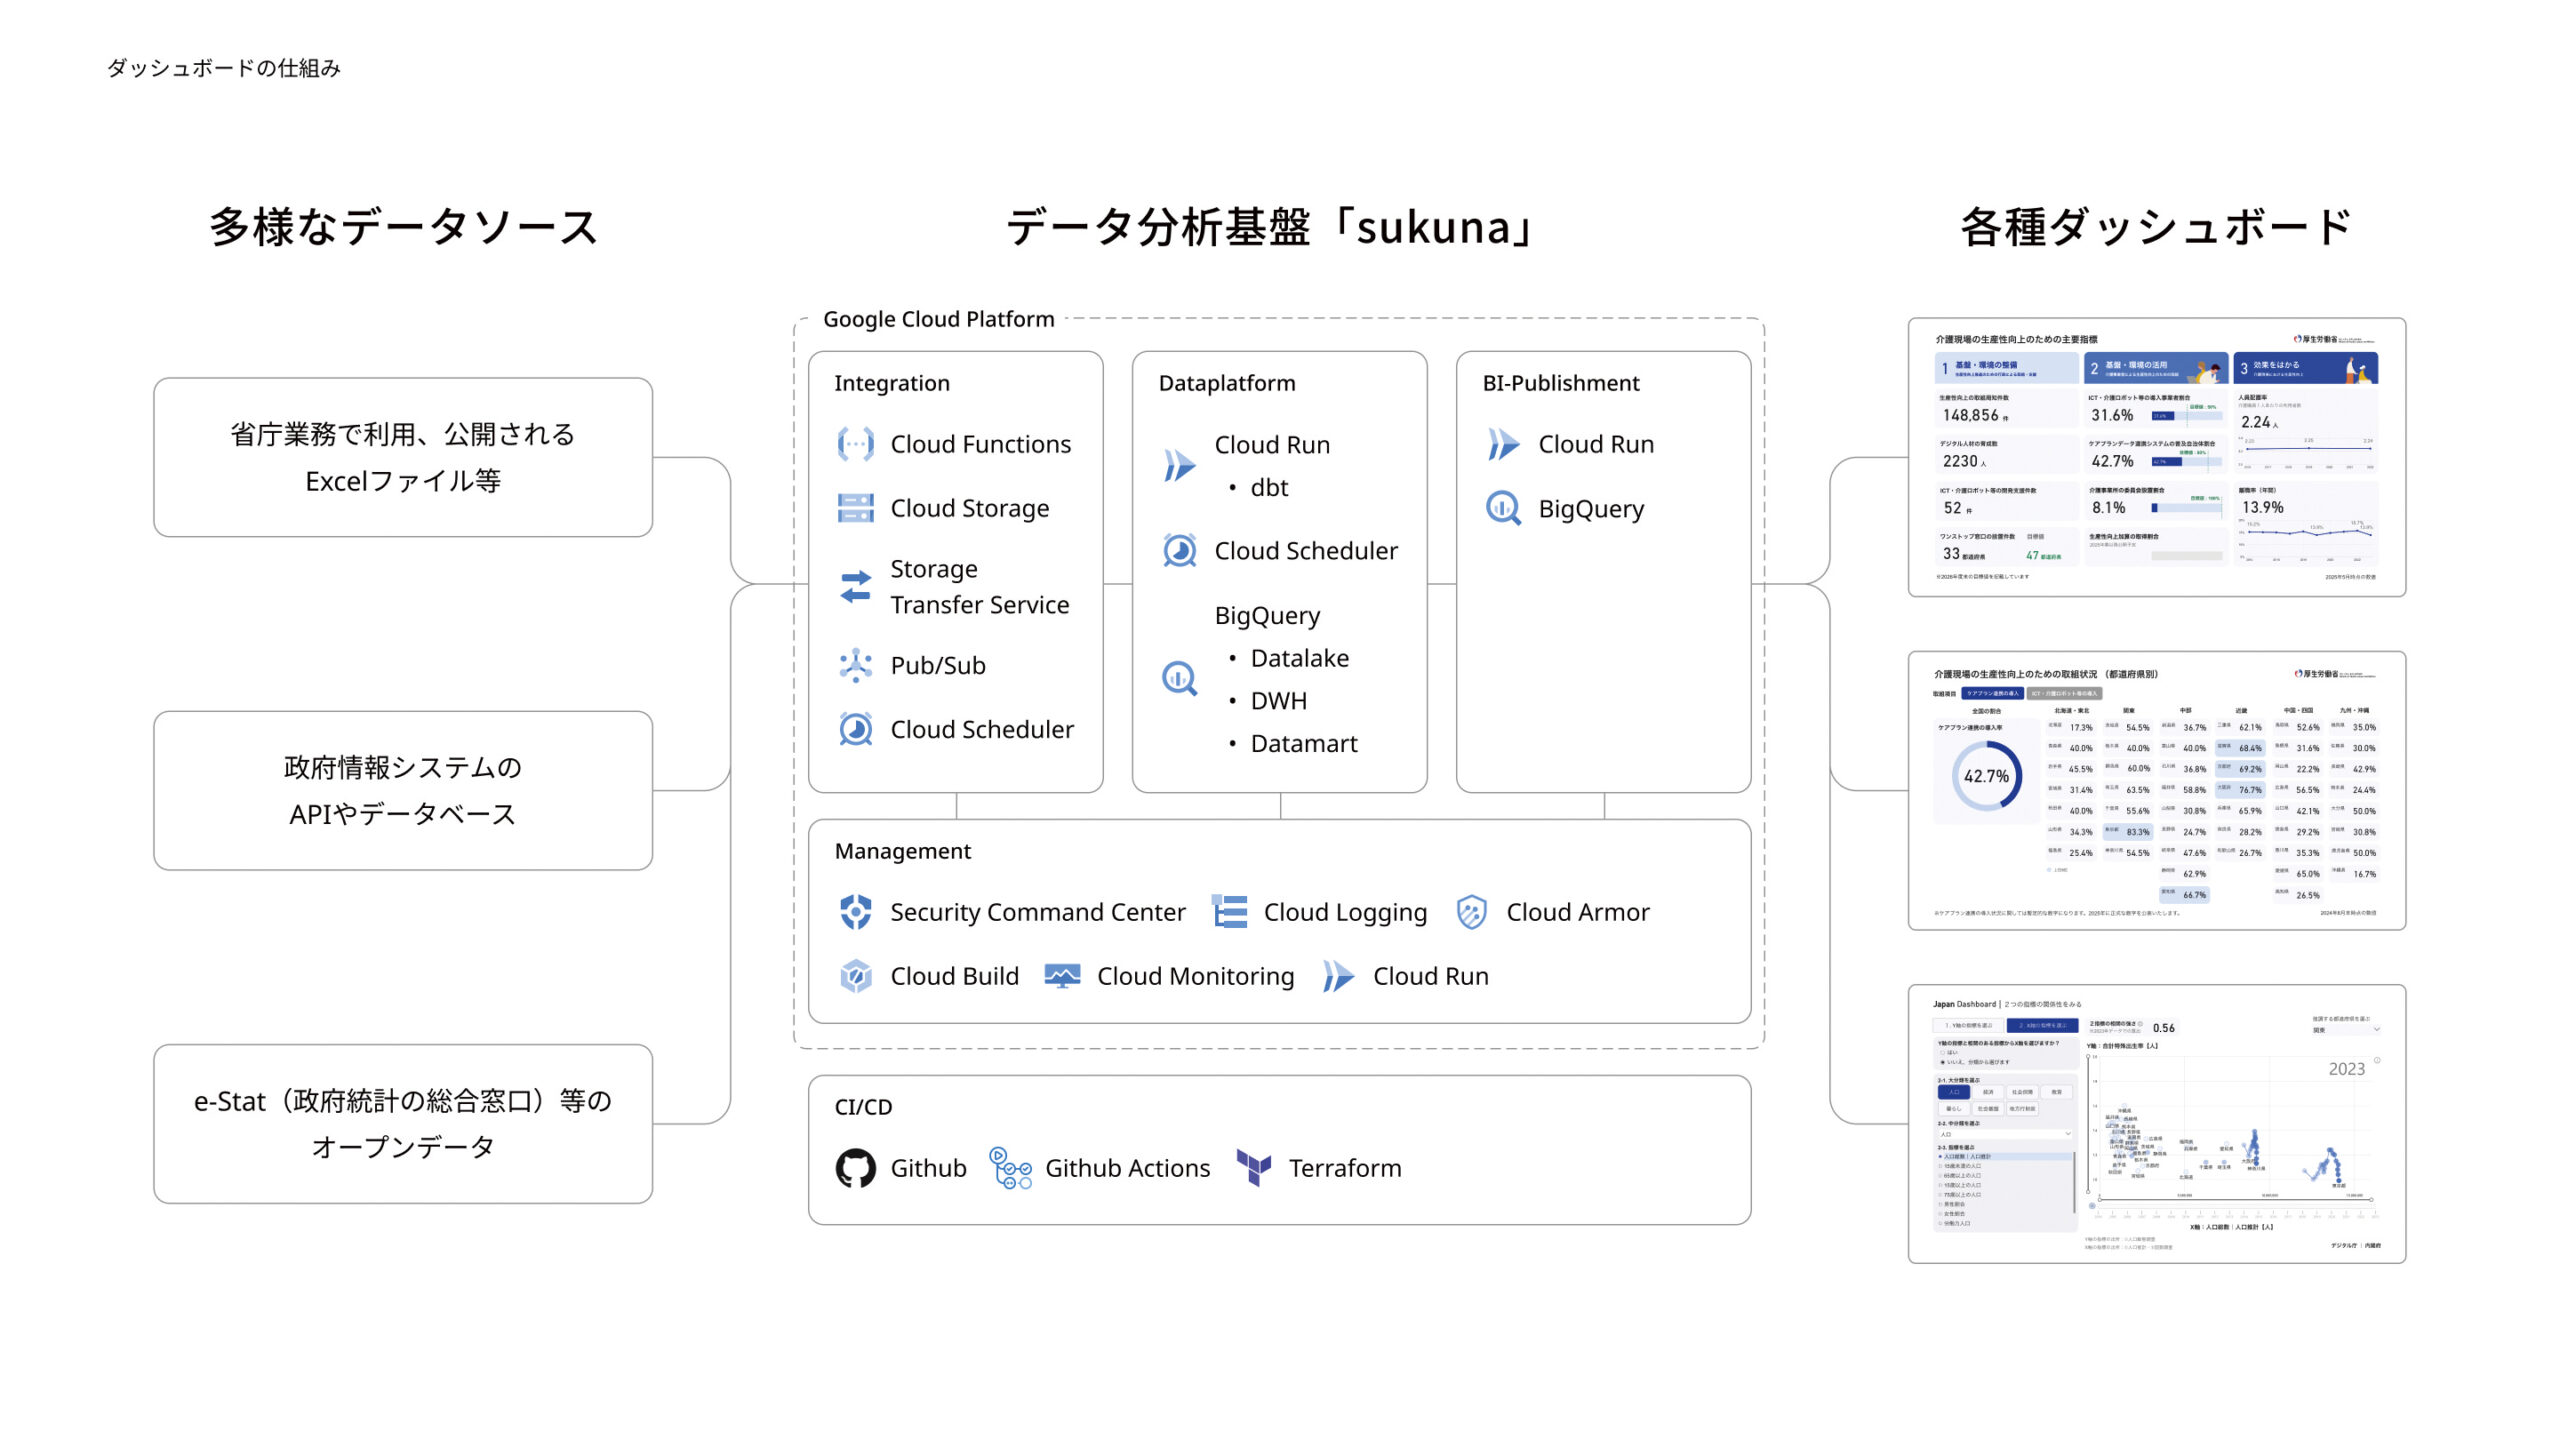
Task: Open the Japan Dashboard scatter plot thumbnail
Action: [x=2156, y=1124]
